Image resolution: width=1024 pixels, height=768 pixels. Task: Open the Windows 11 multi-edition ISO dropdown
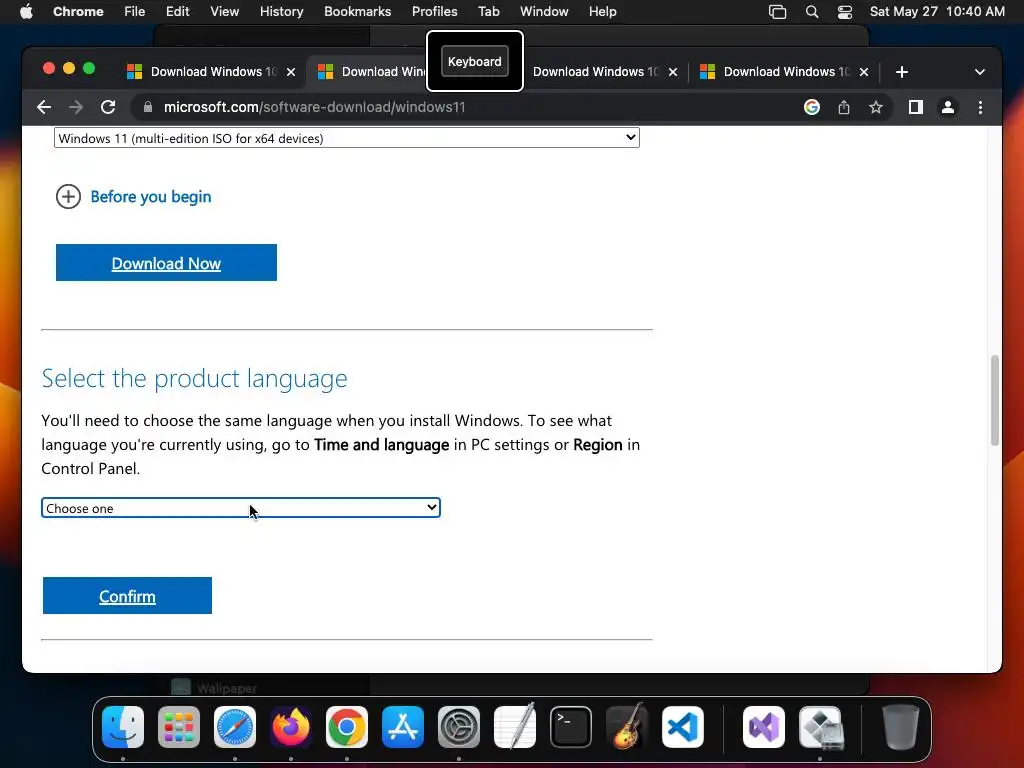[347, 138]
